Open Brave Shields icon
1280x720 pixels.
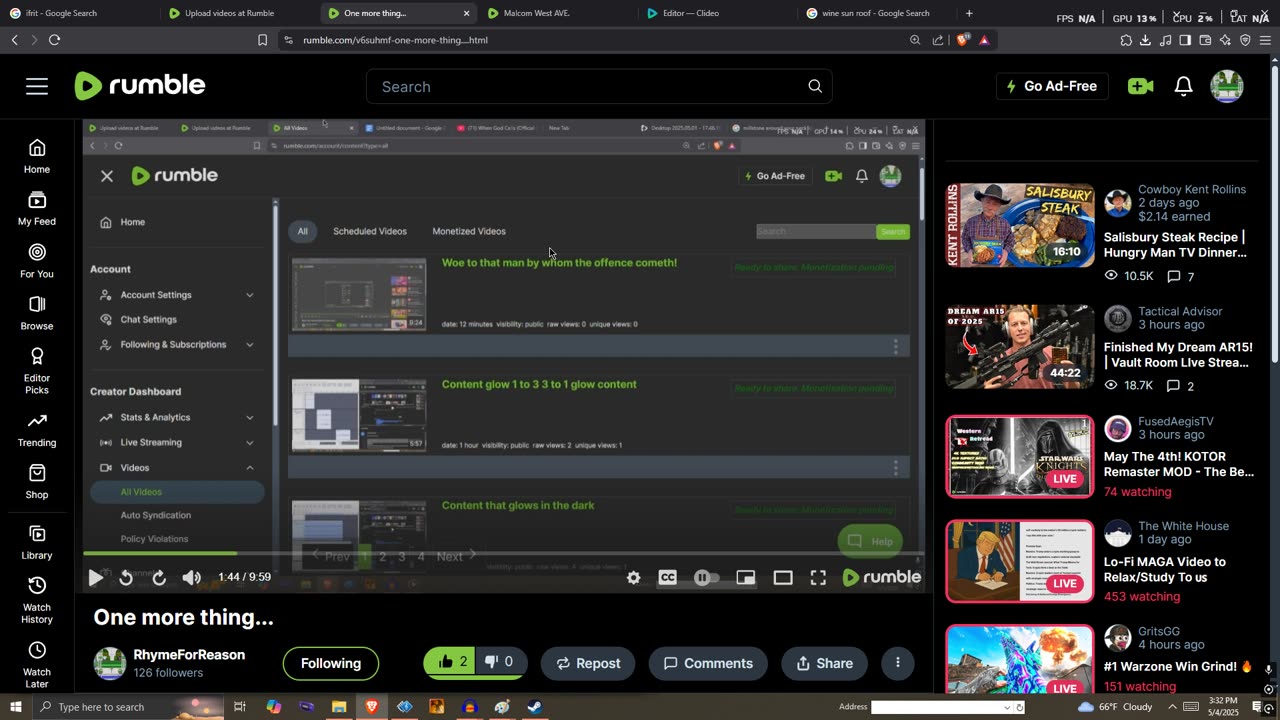point(962,40)
